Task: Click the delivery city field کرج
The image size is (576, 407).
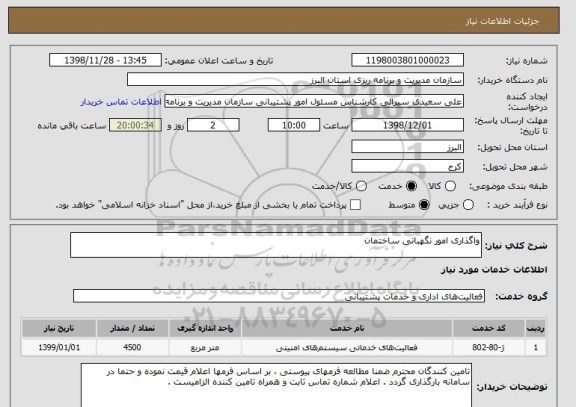Action: point(407,166)
